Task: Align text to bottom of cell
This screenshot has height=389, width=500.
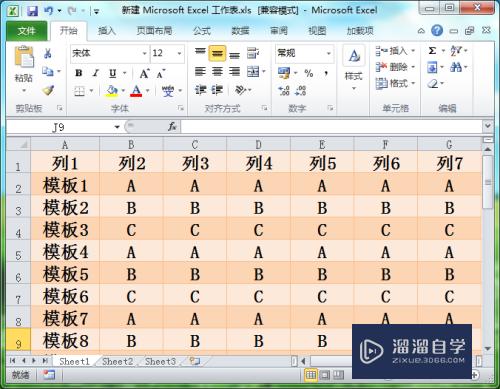Action: click(234, 54)
